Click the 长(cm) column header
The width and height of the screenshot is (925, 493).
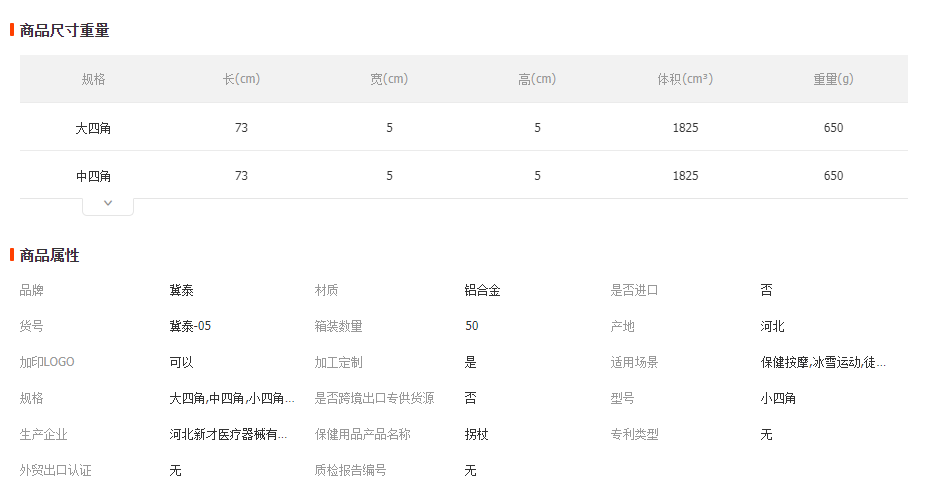(241, 79)
